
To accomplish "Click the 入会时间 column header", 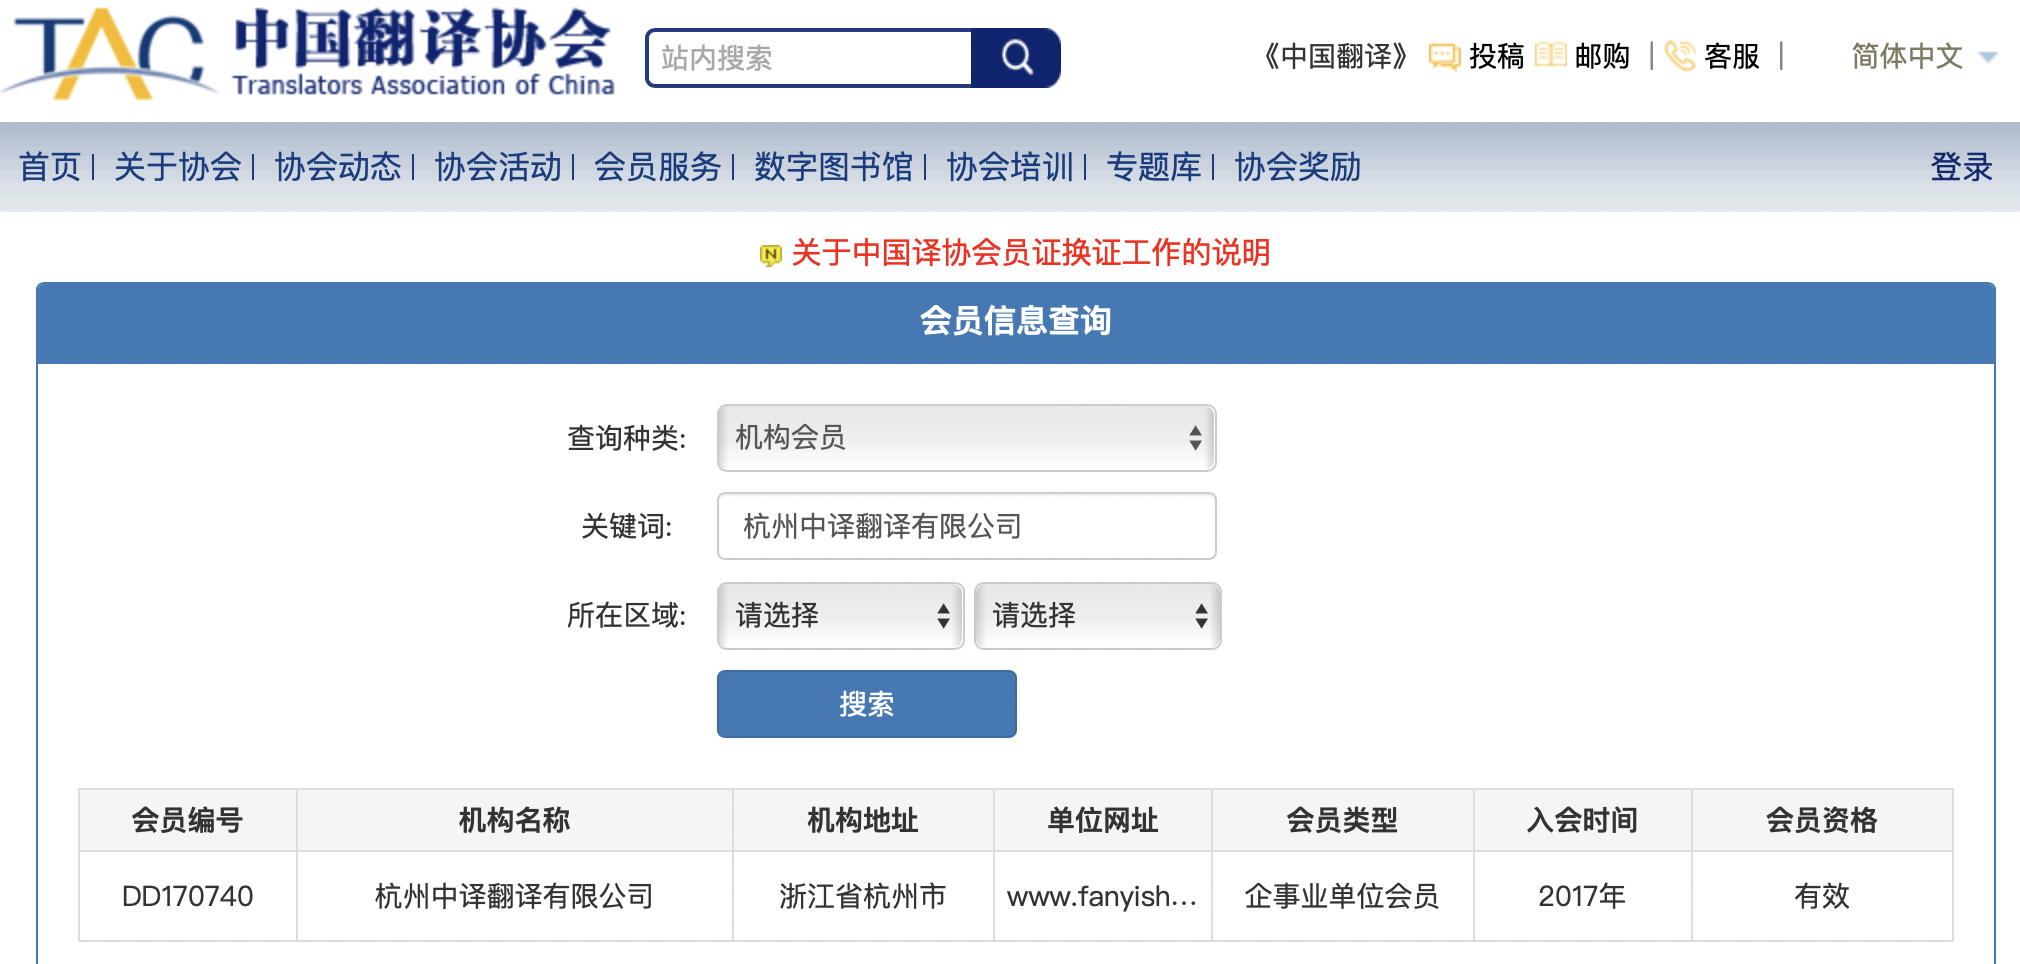I will [1582, 820].
